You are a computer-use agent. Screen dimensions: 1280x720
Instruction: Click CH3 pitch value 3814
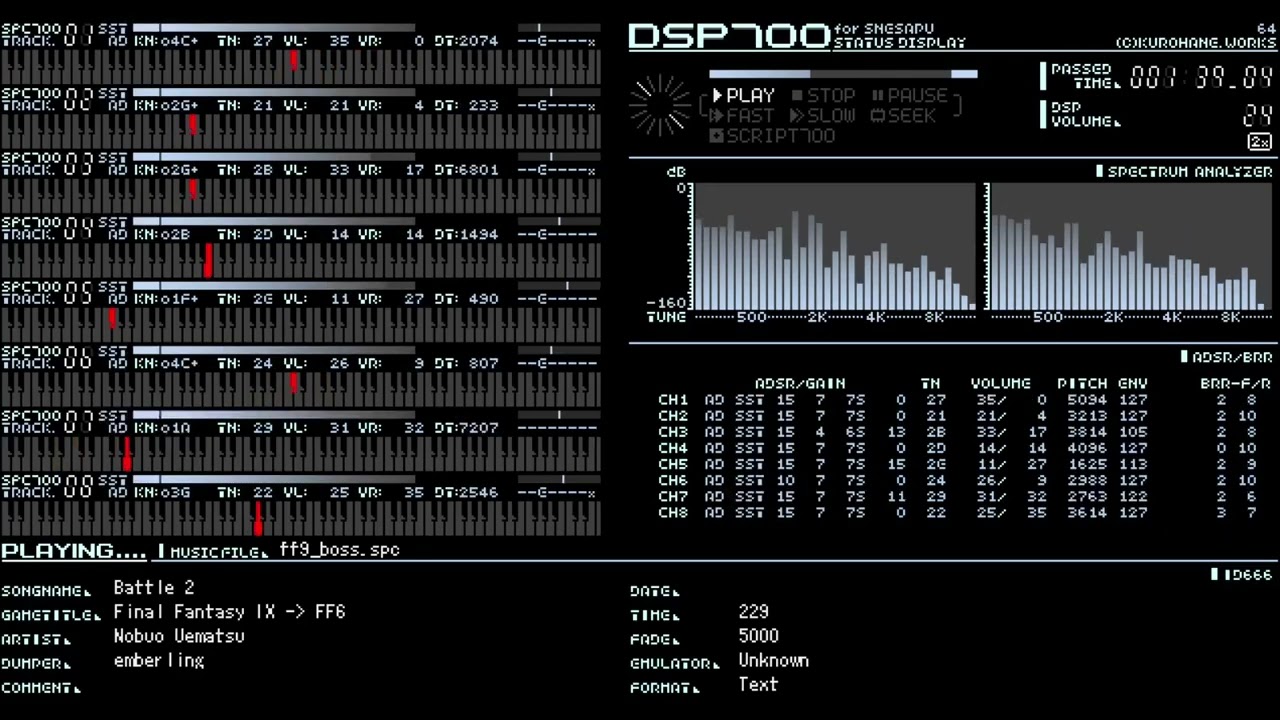[x=1087, y=432]
